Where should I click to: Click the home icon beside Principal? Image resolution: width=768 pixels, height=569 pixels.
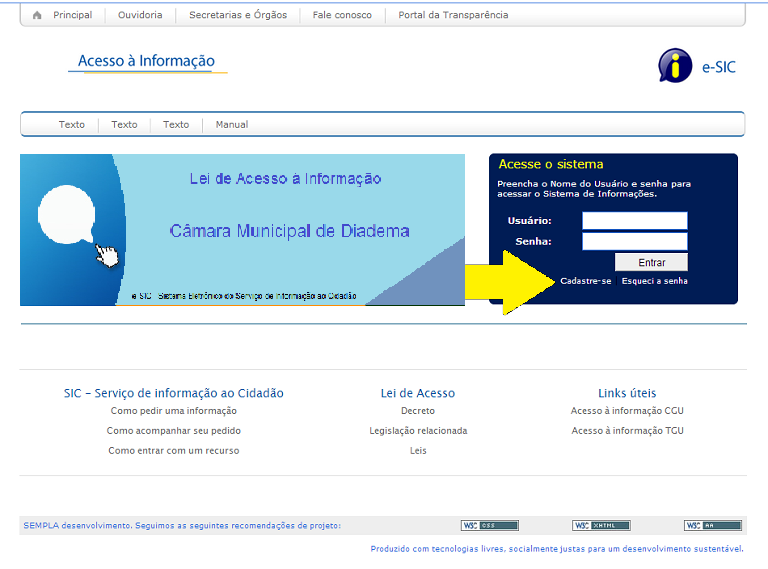(x=37, y=15)
